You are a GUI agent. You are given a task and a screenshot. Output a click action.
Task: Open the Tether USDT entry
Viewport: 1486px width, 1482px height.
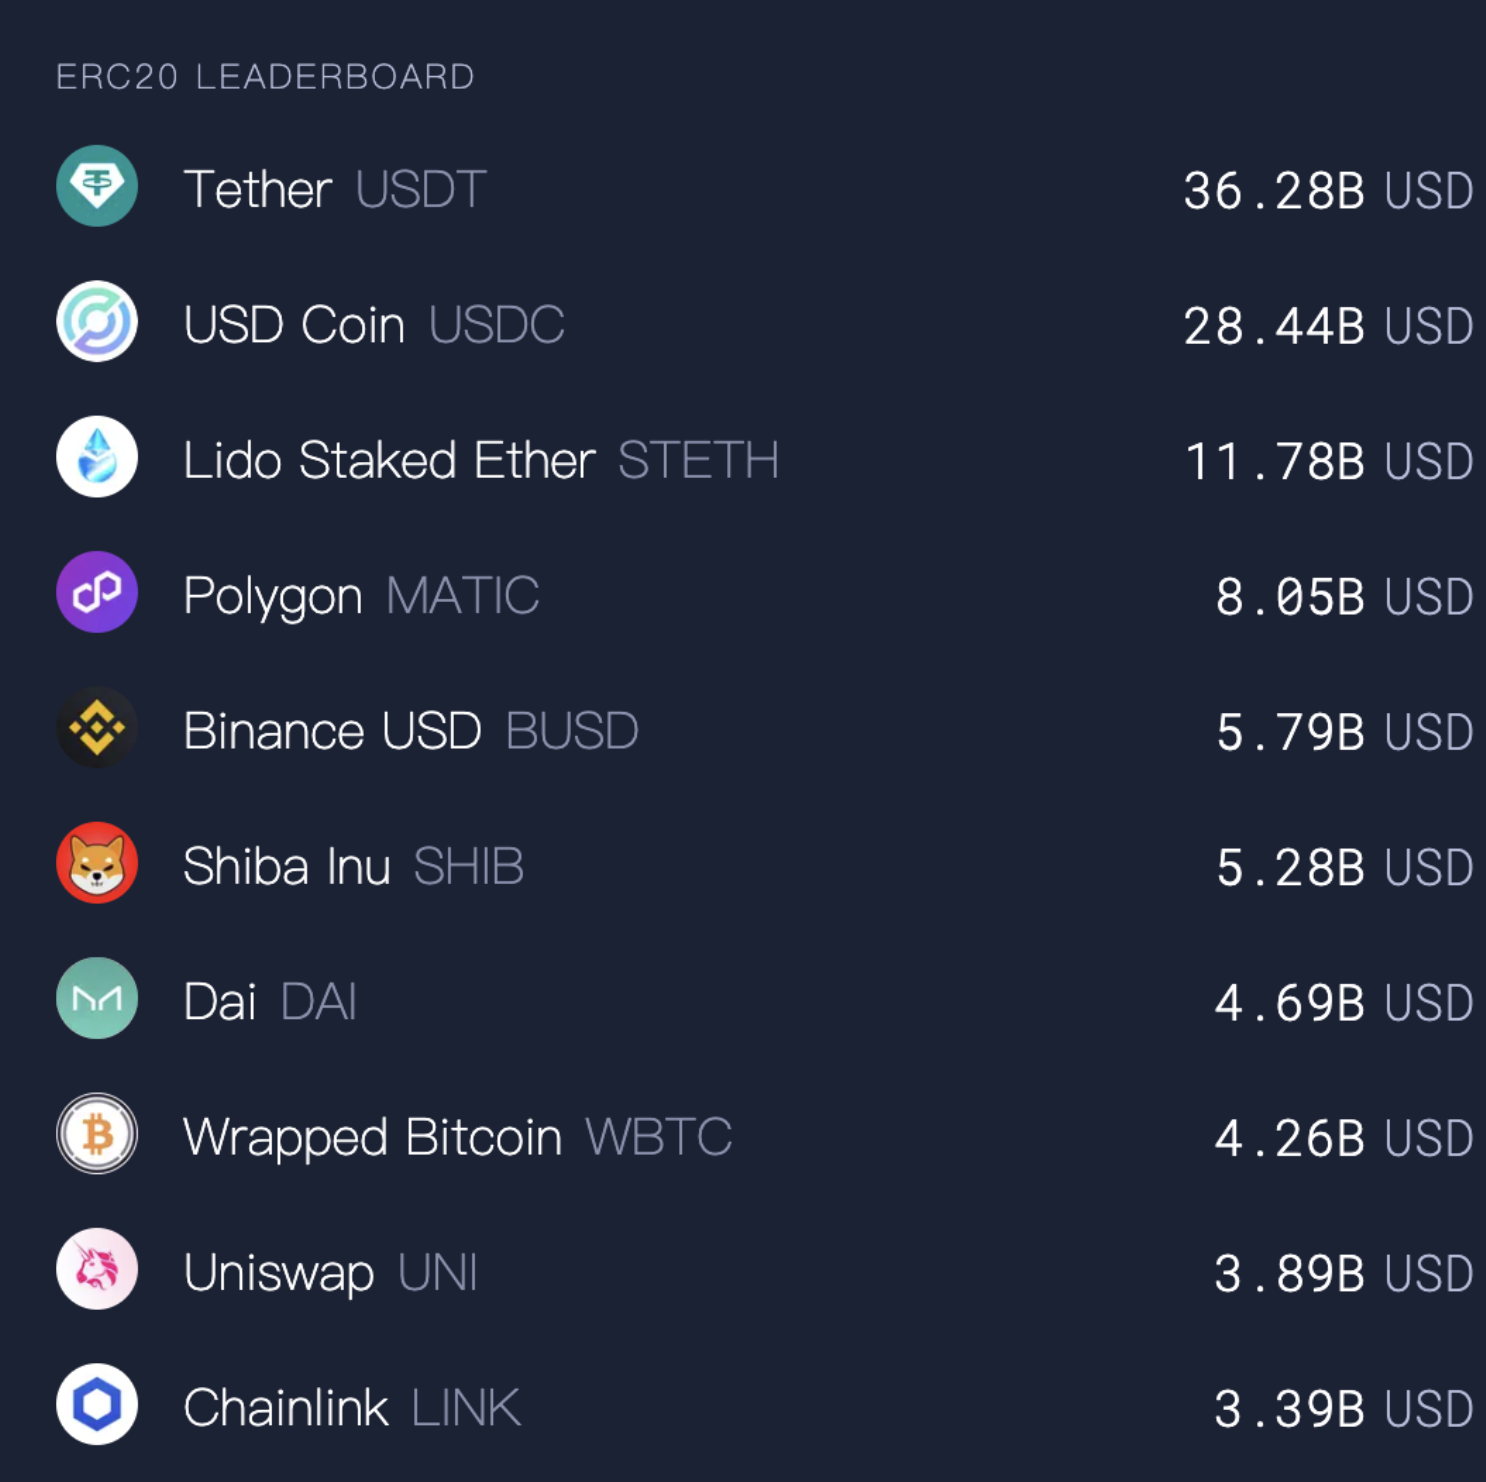(x=260, y=188)
